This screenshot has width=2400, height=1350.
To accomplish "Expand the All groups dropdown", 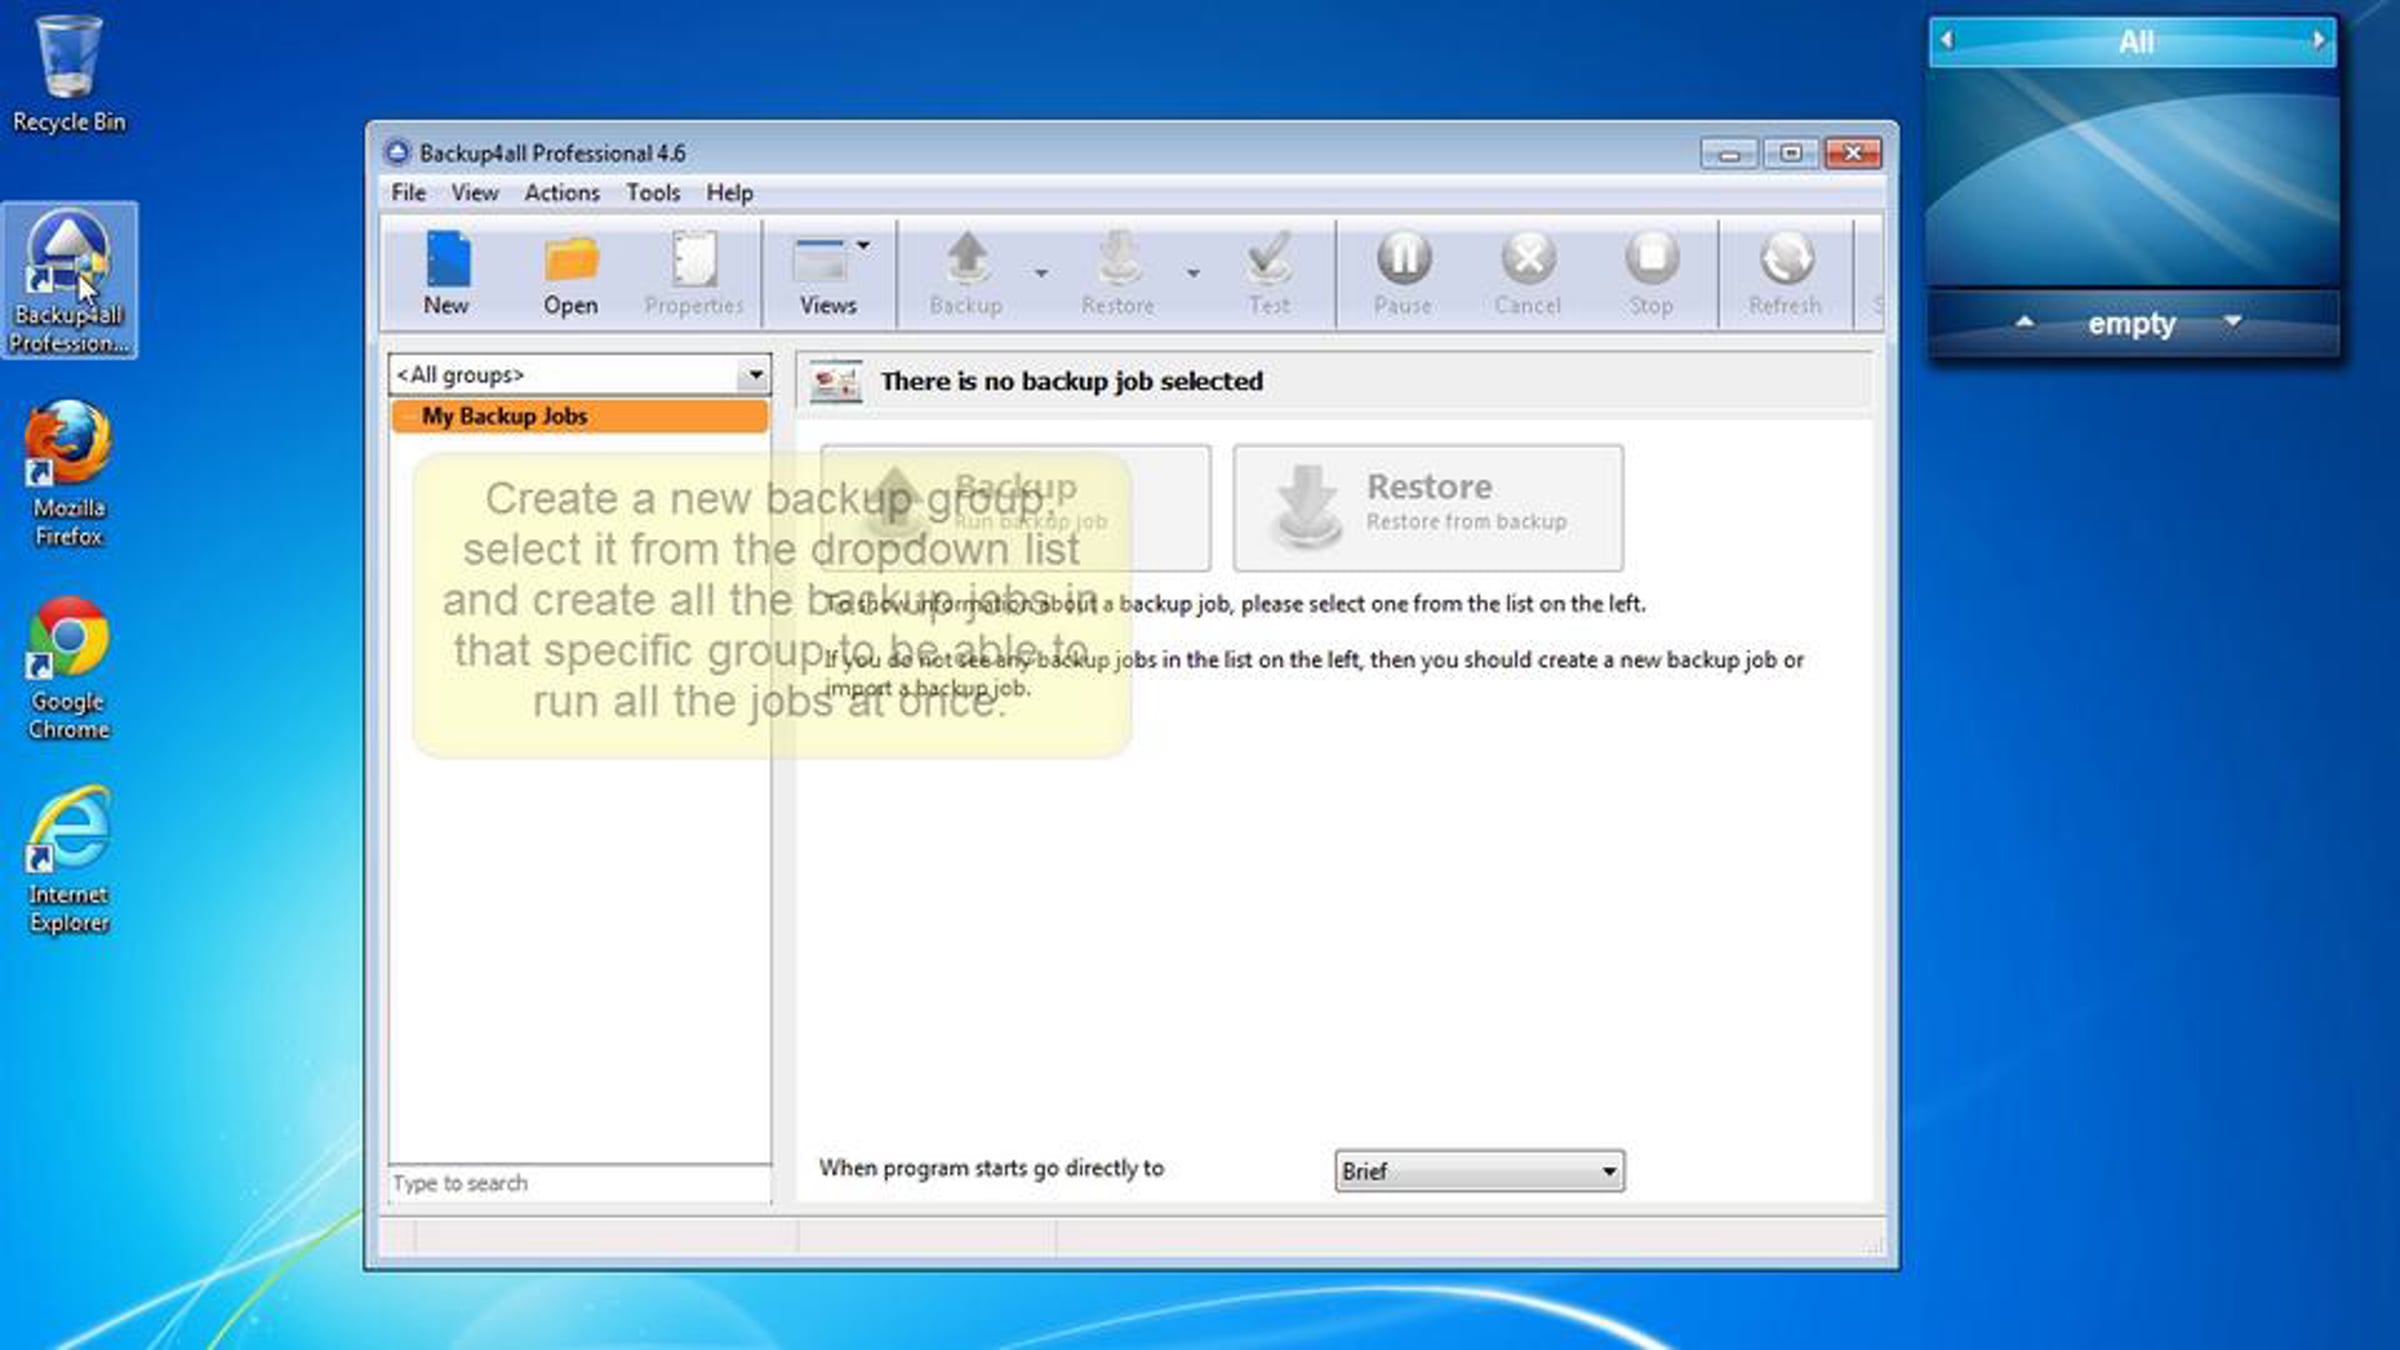I will click(x=755, y=375).
